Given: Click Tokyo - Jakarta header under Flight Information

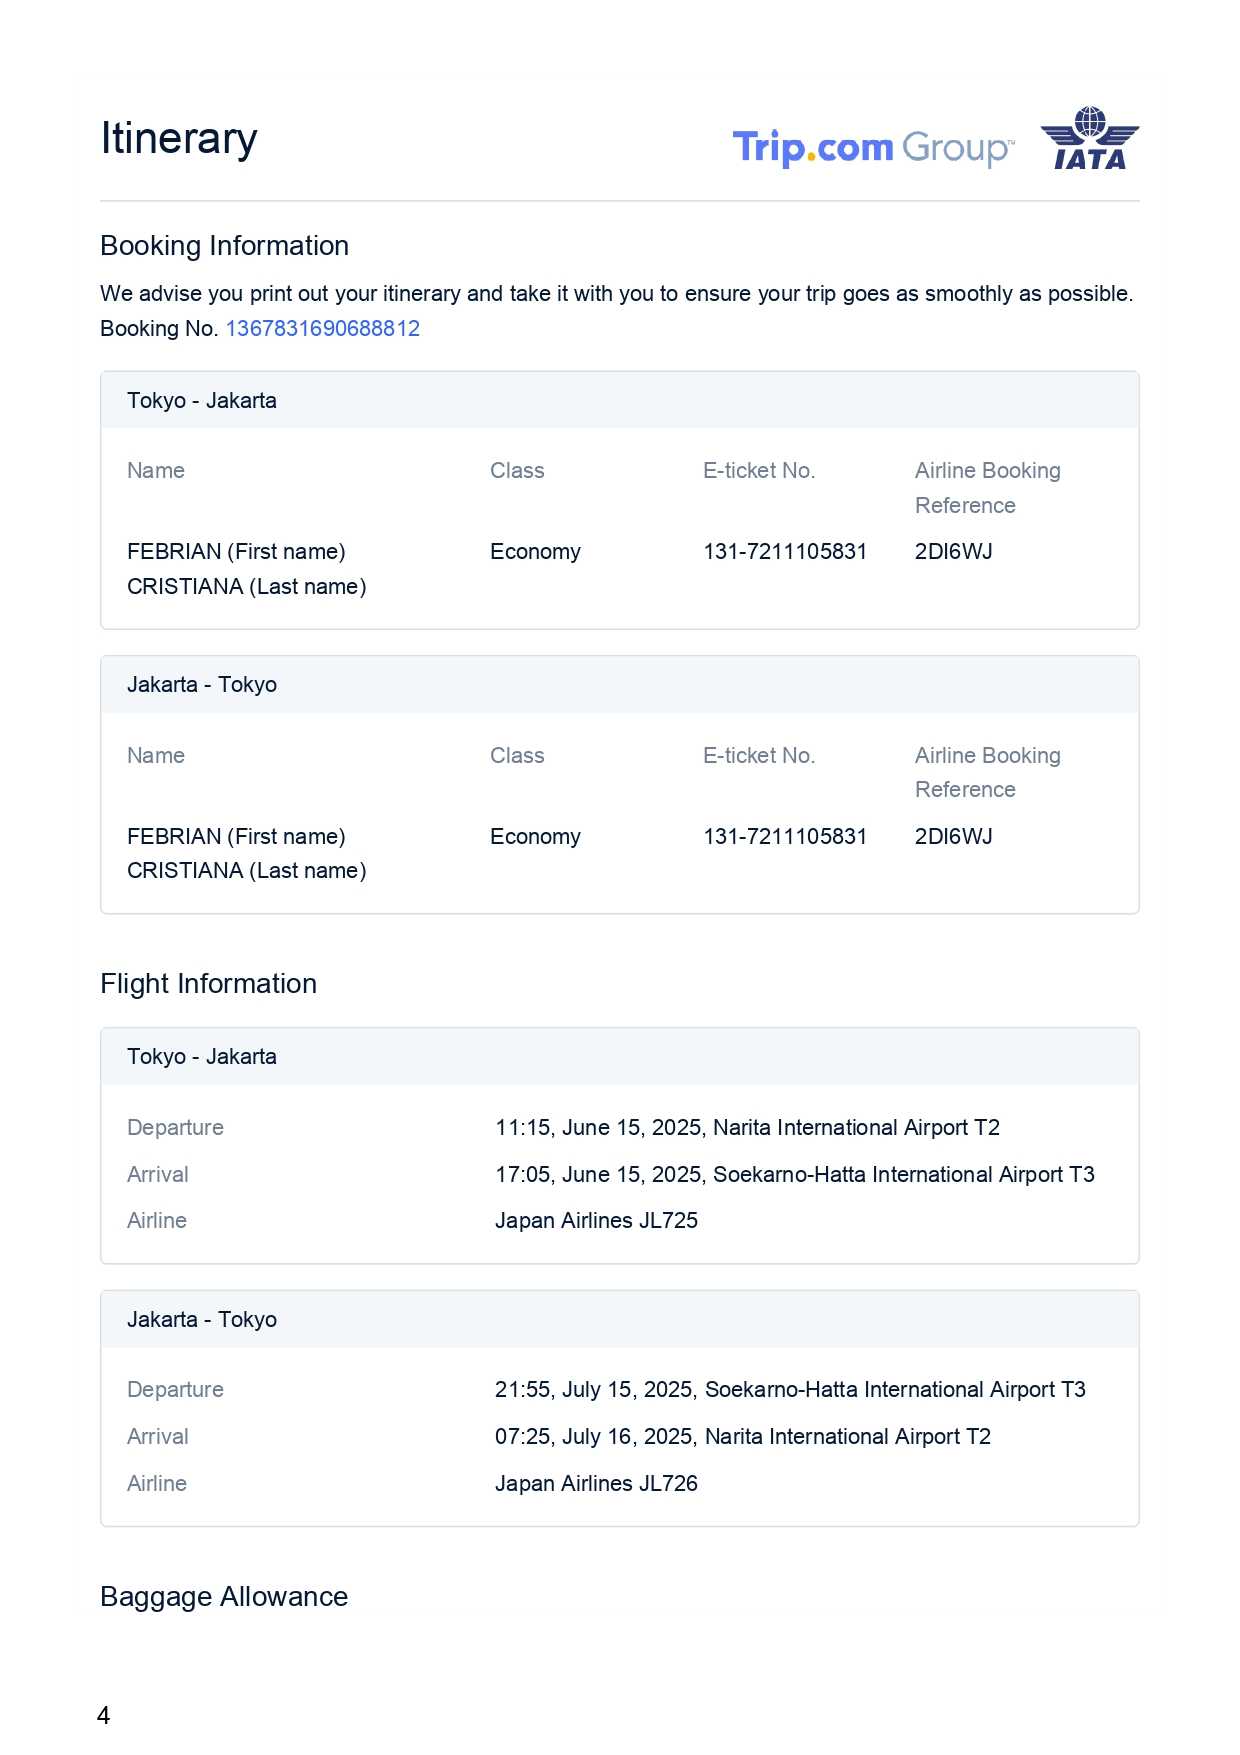Looking at the screenshot, I should tap(202, 1057).
